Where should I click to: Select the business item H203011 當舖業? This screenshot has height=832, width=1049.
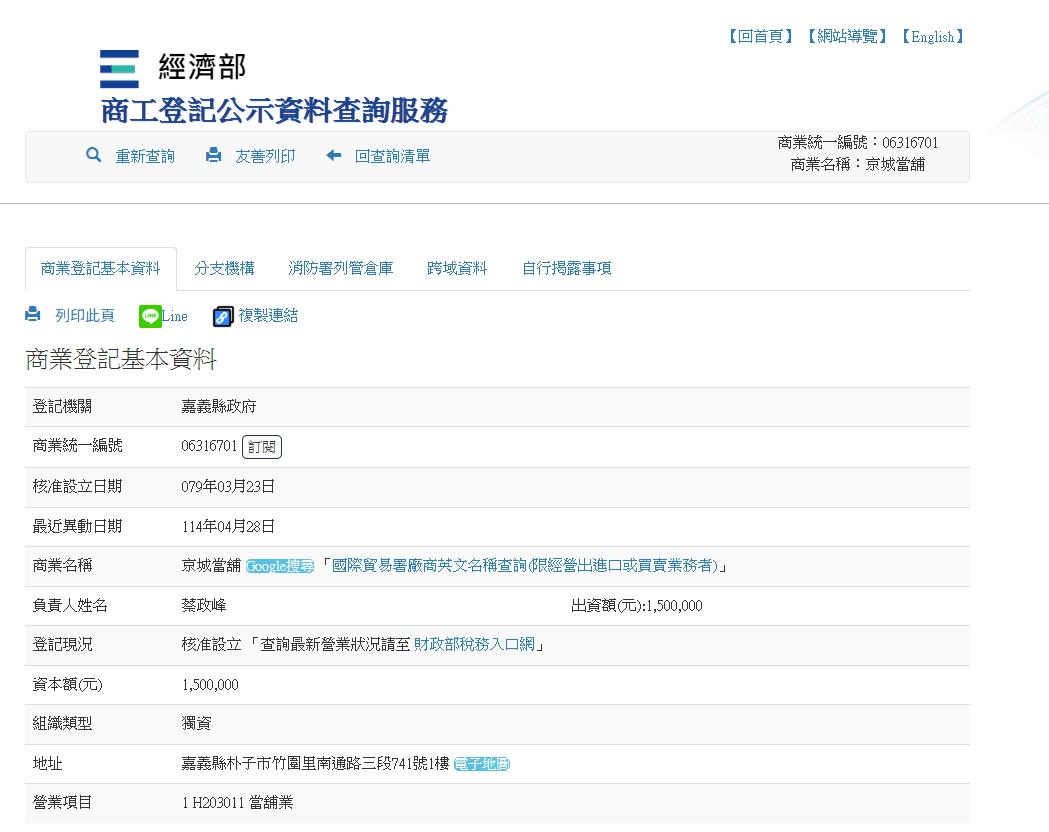point(242,803)
